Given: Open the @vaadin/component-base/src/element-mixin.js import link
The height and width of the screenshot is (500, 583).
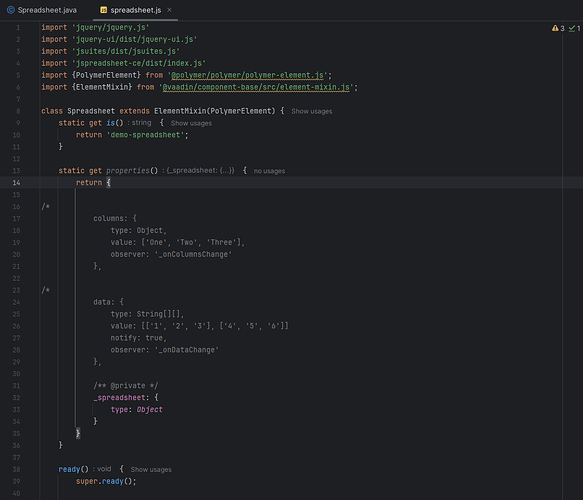Looking at the screenshot, I should click(x=256, y=87).
